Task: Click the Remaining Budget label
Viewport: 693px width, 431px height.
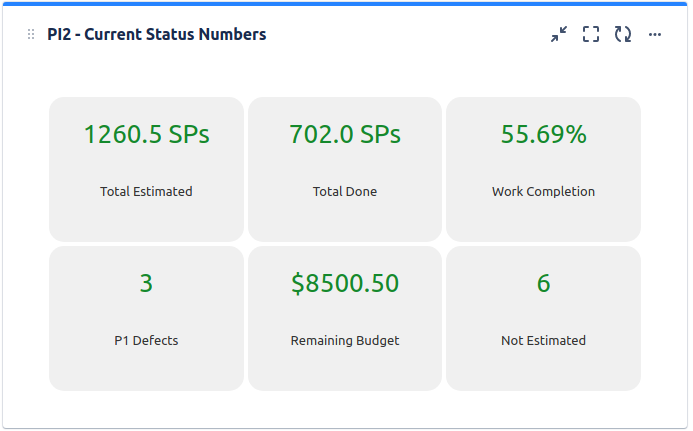Action: 345,340
